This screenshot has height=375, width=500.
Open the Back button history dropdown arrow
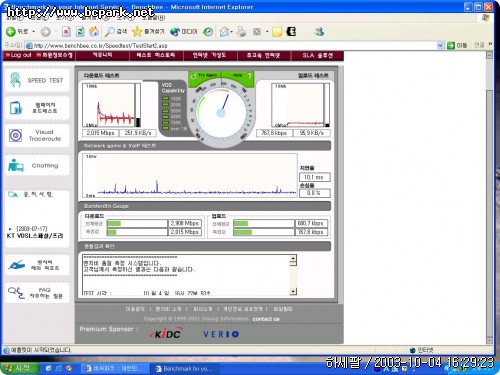click(x=33, y=32)
